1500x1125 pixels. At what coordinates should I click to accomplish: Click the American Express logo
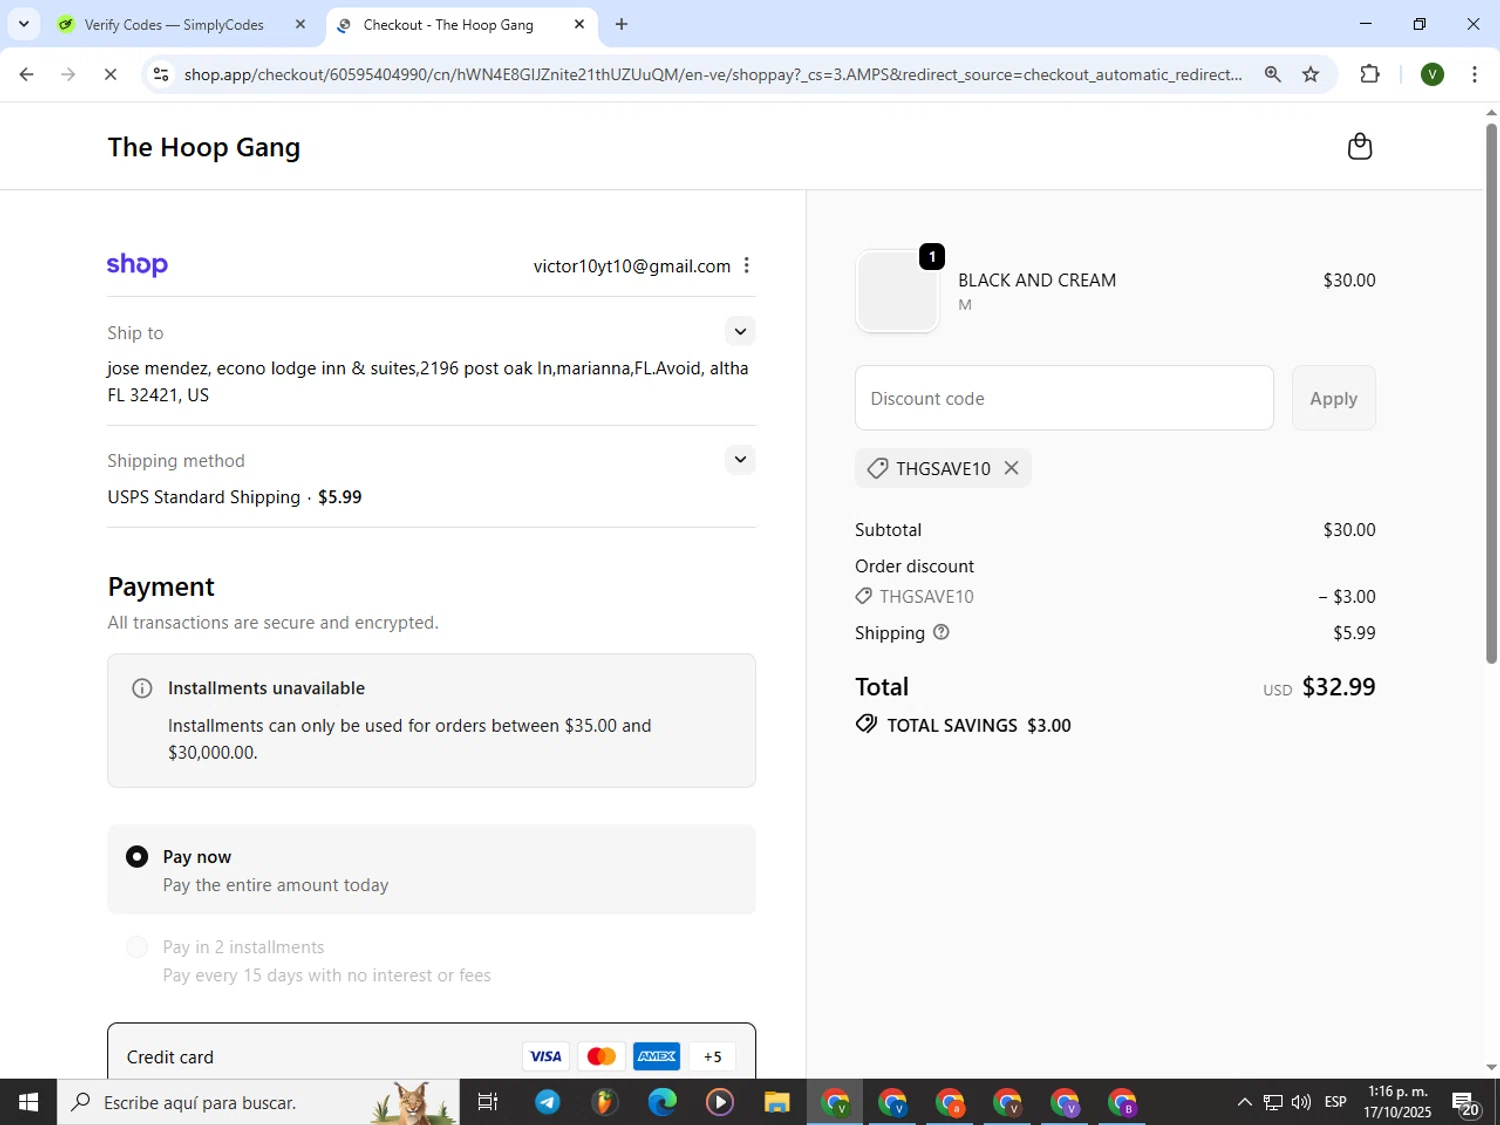[657, 1056]
